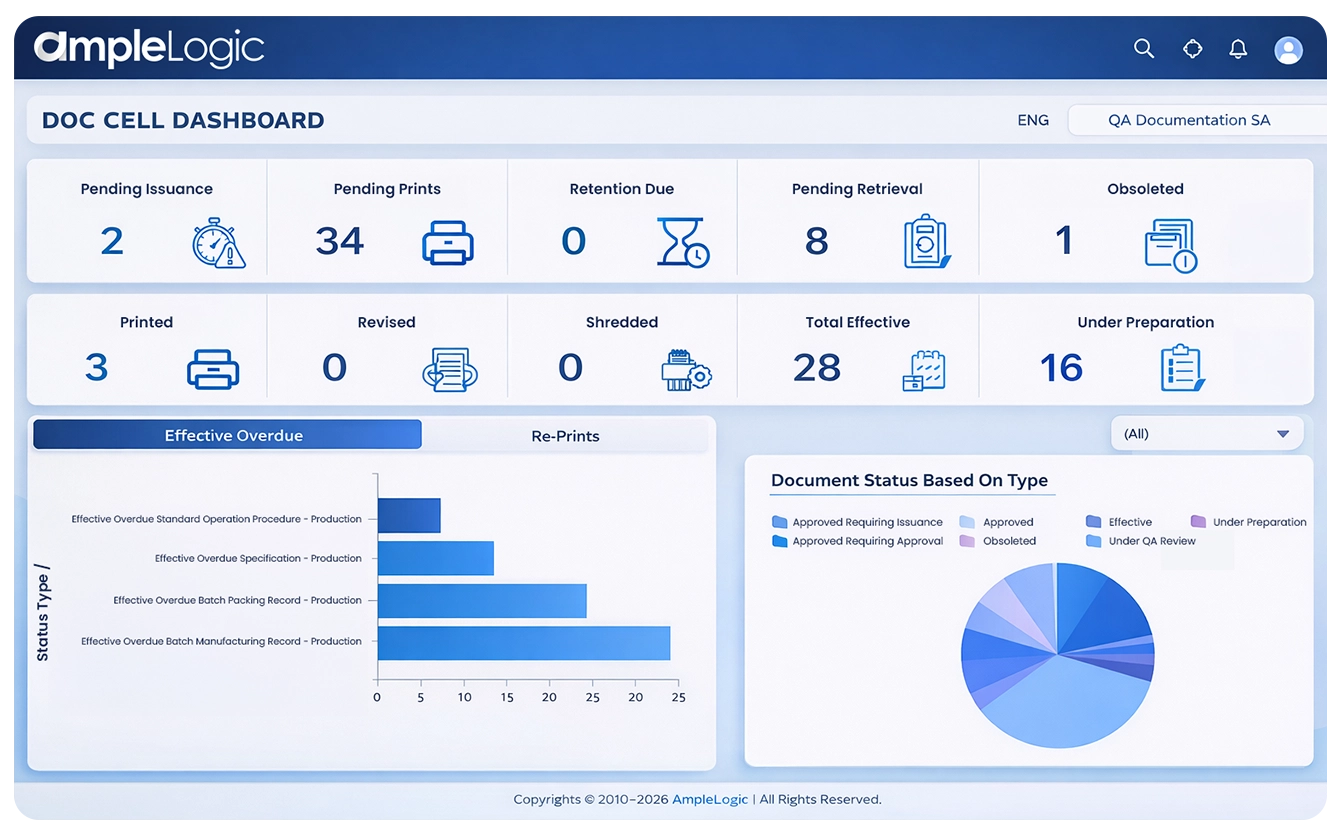Expand the (All) filter dropdown
This screenshot has height=836, width=1342.
[x=1207, y=434]
